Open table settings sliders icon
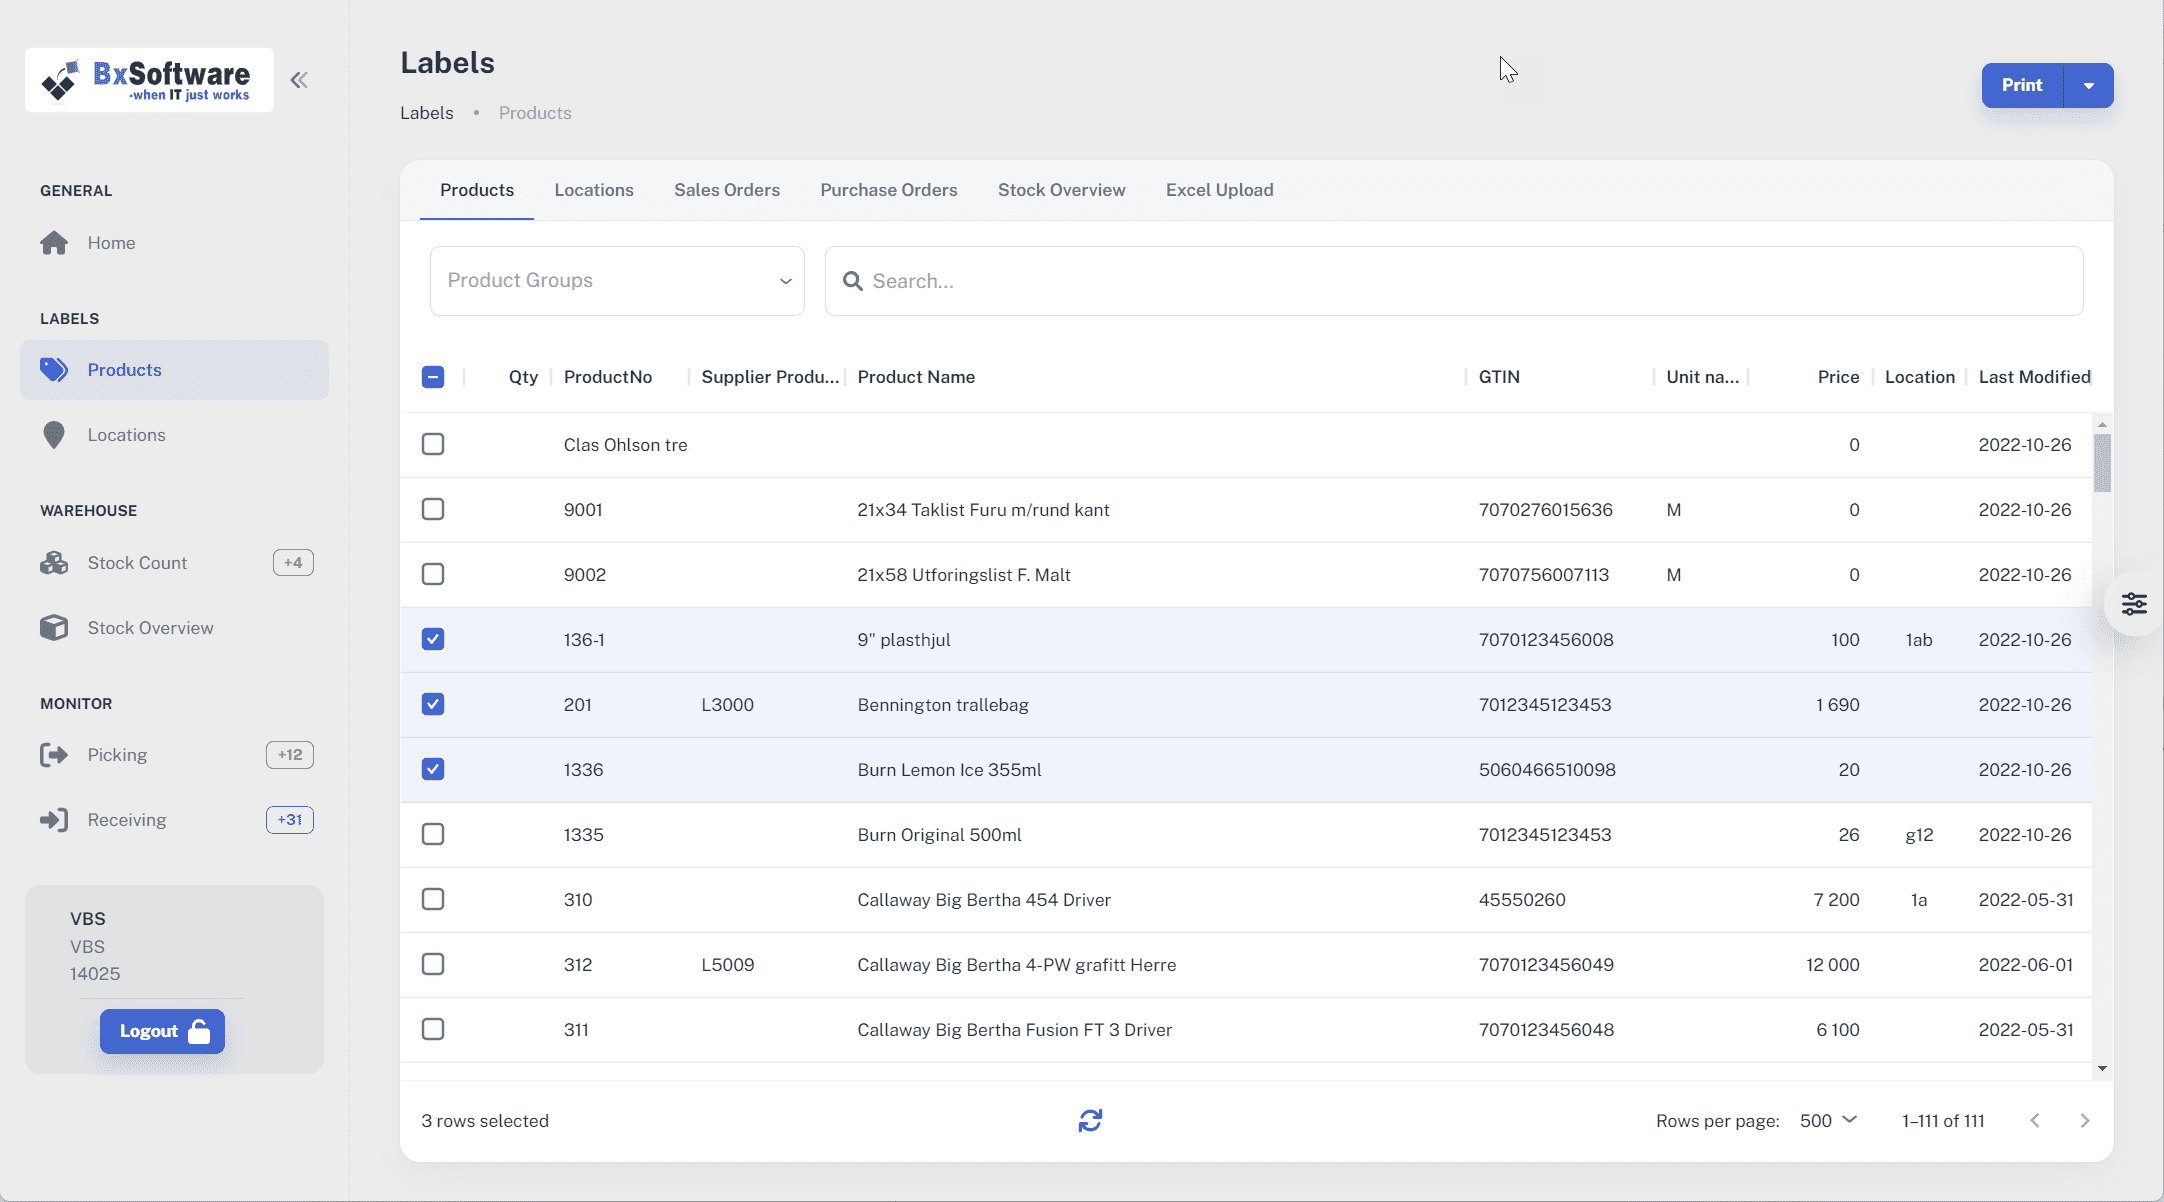 2134,604
